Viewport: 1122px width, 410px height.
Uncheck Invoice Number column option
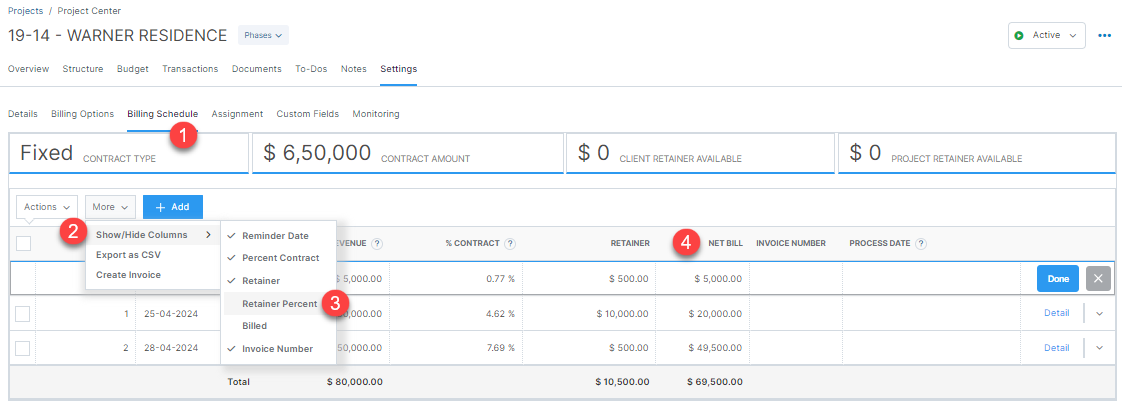coord(278,348)
